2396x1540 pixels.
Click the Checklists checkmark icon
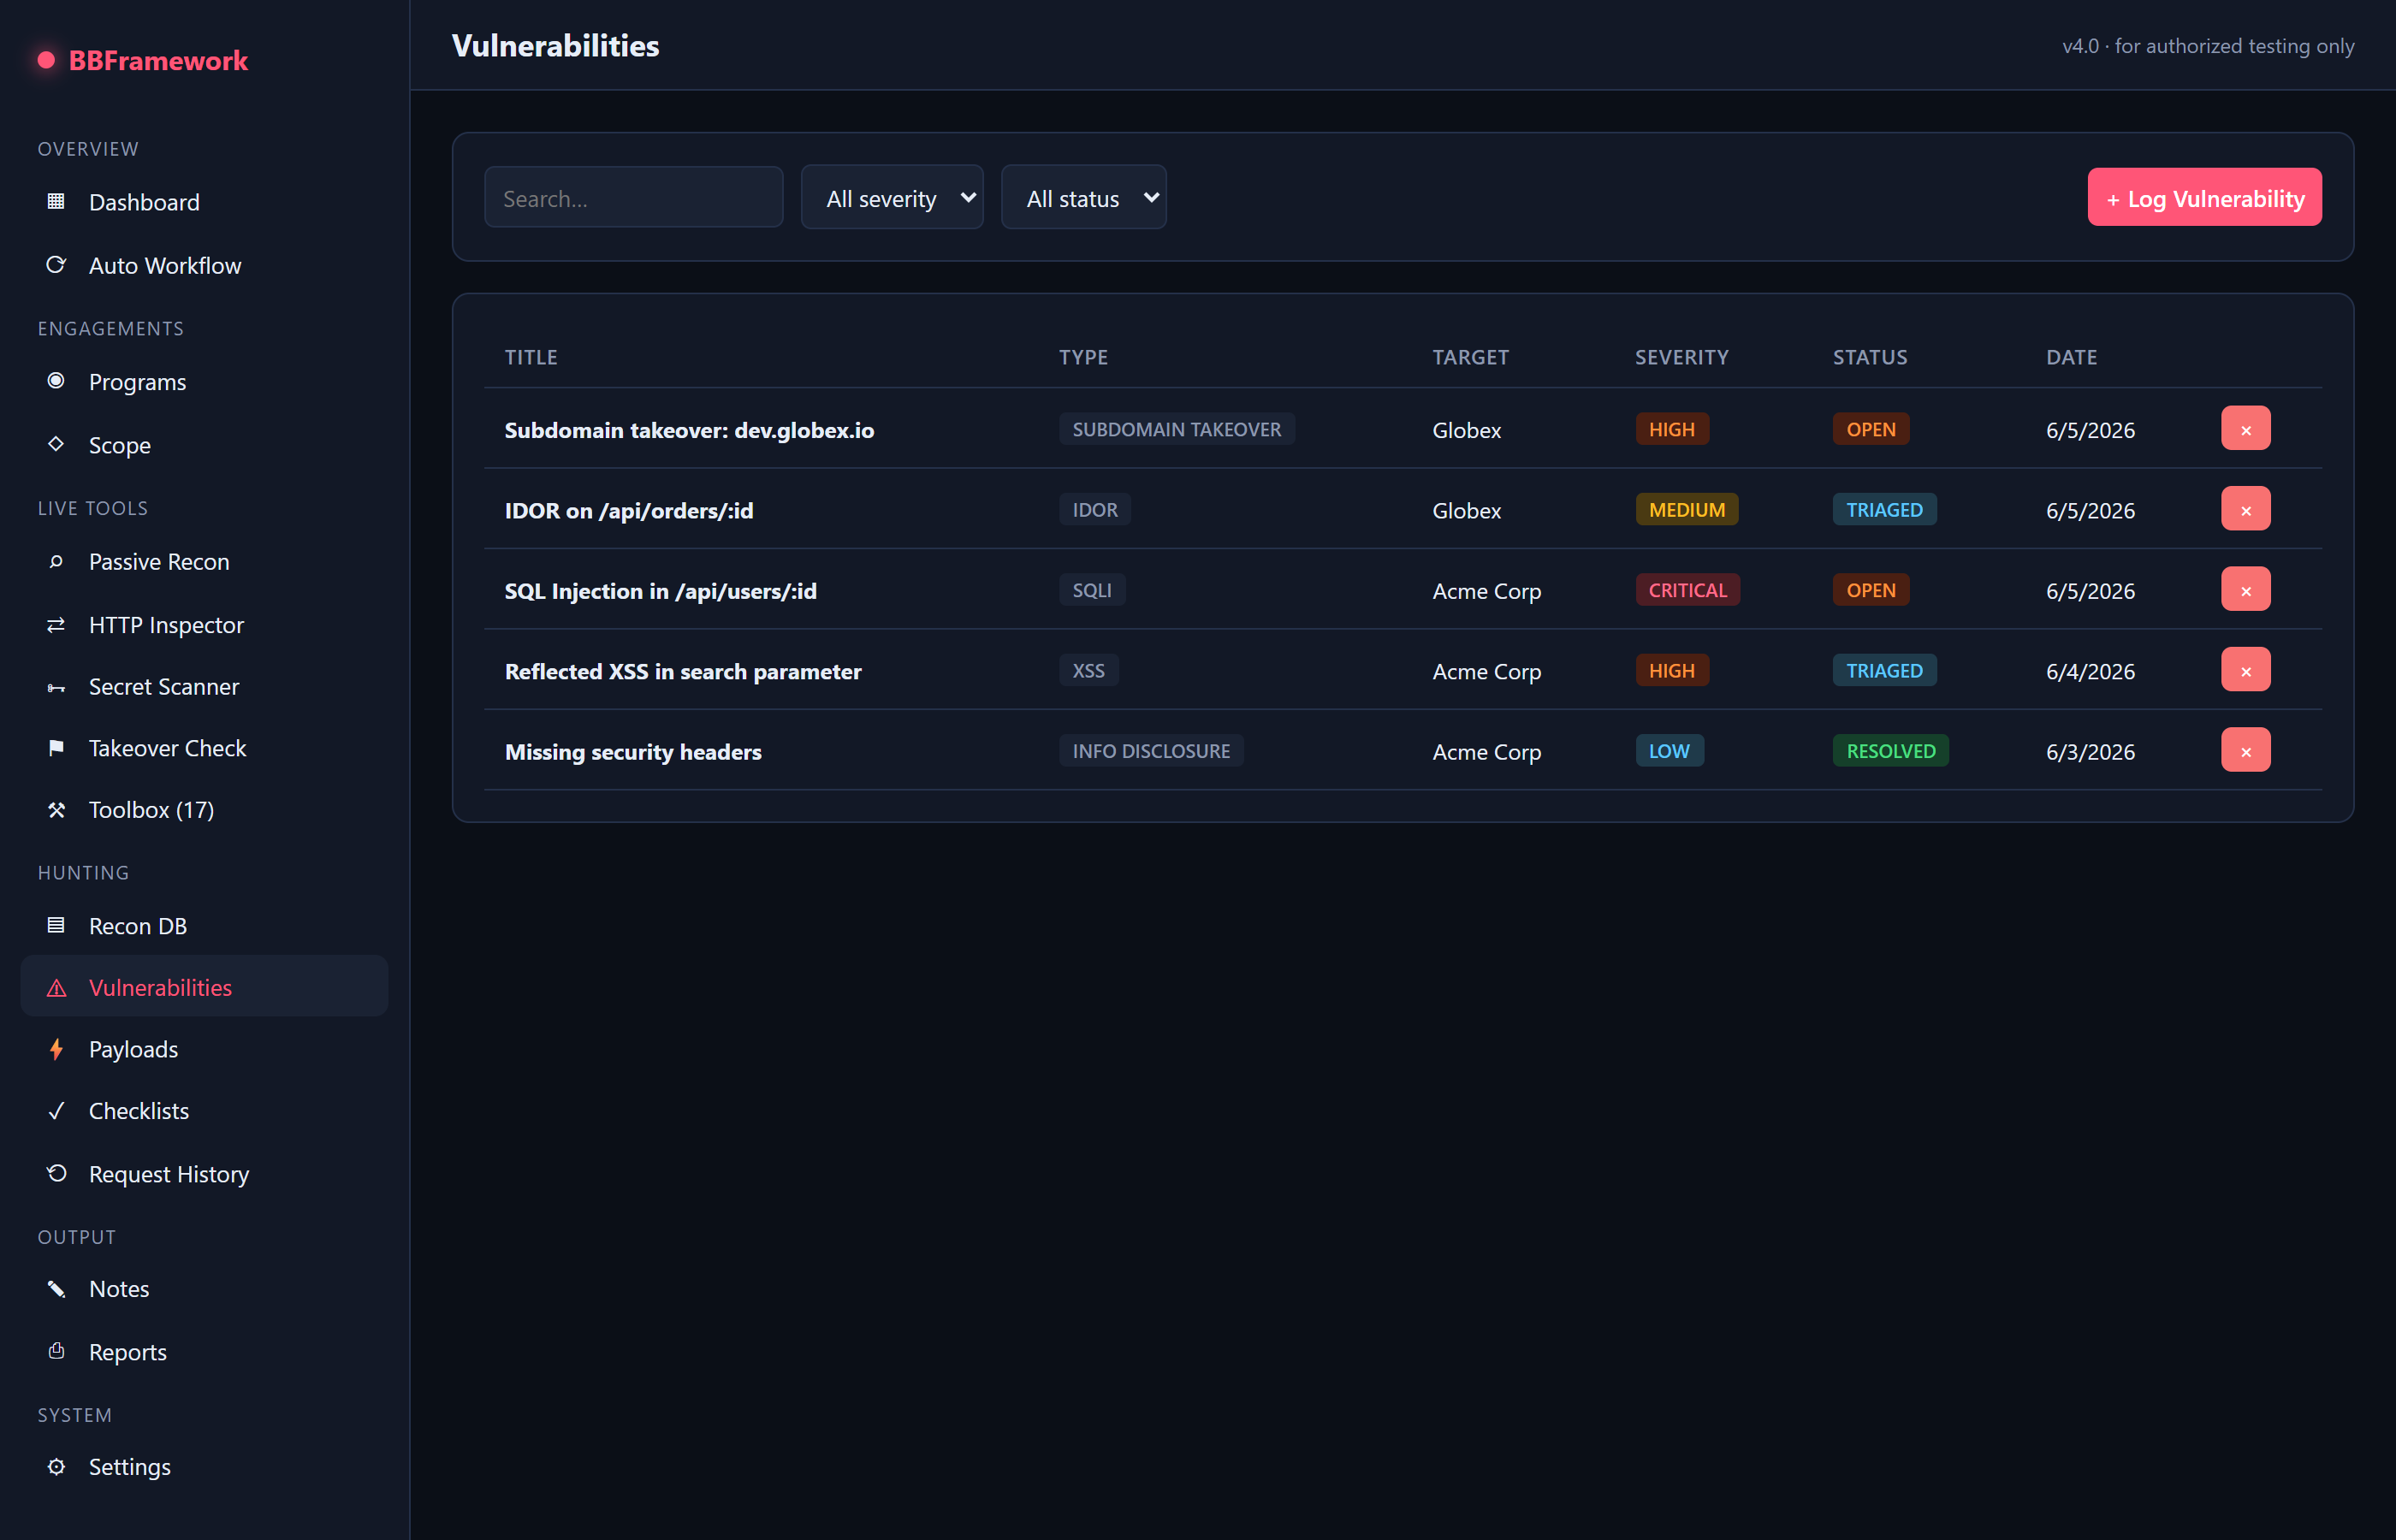pos(56,1111)
